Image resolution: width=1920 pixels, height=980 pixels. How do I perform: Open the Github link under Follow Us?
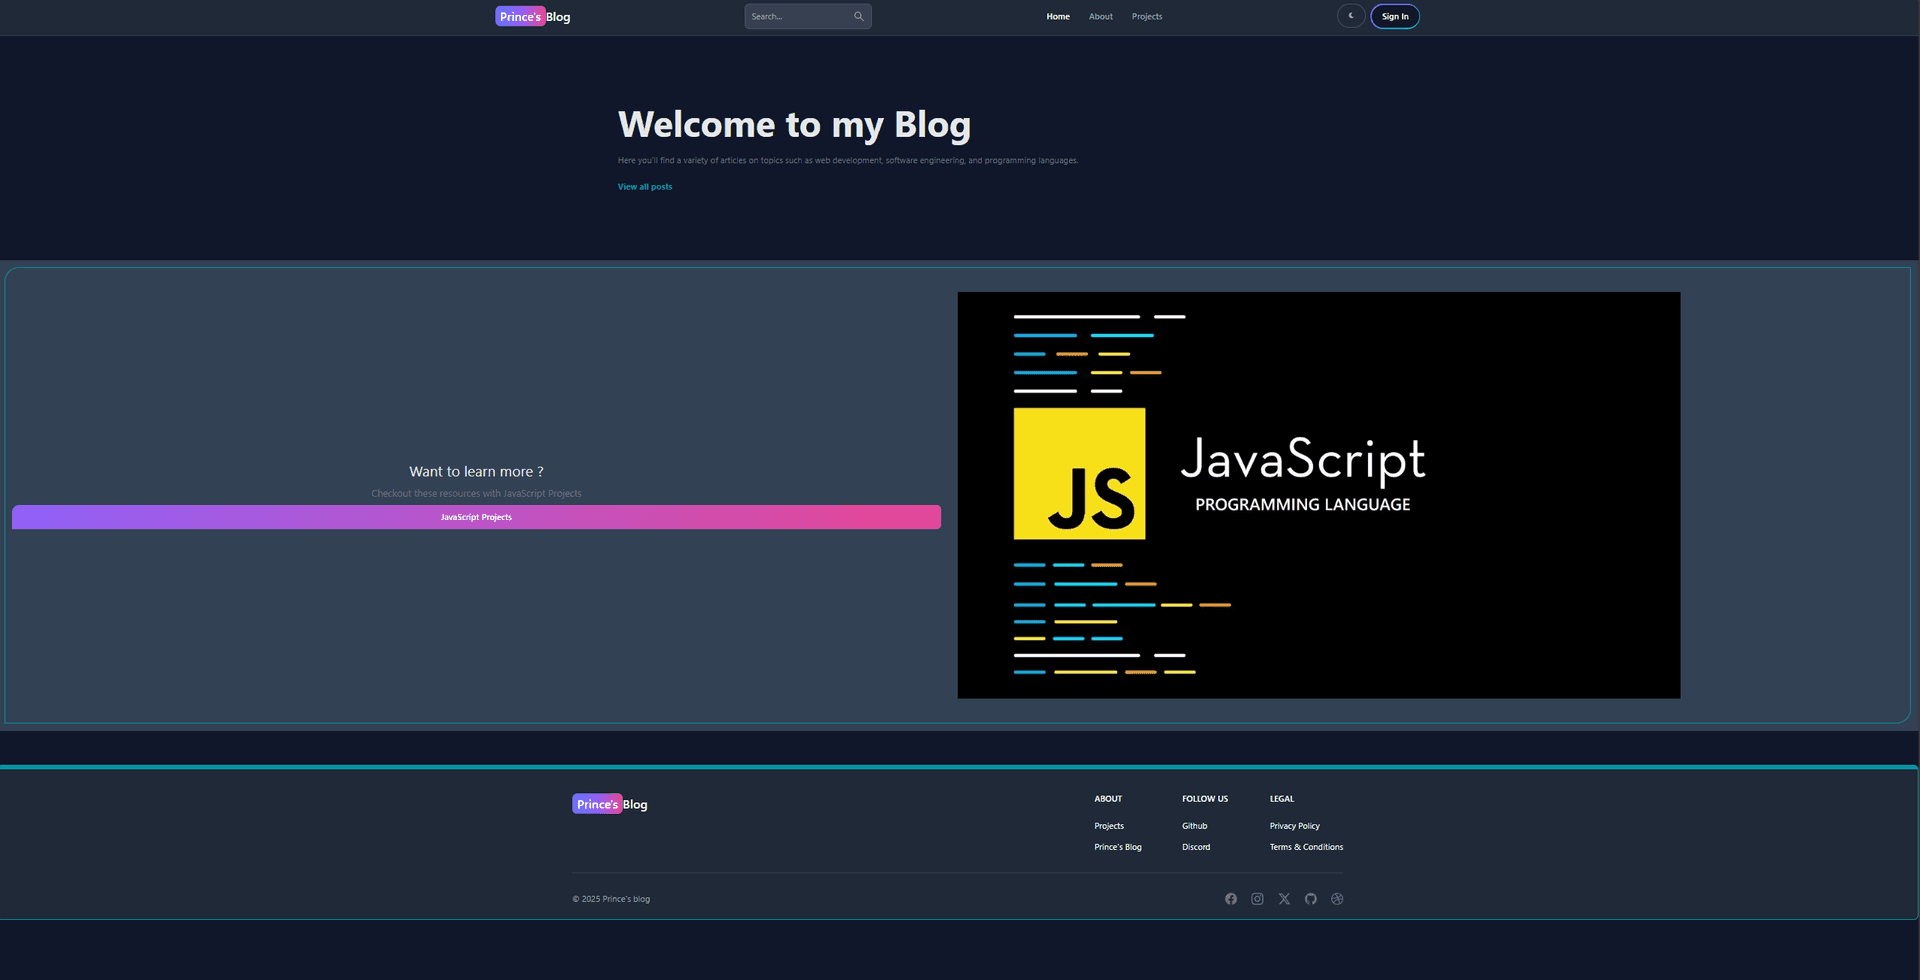click(1194, 825)
